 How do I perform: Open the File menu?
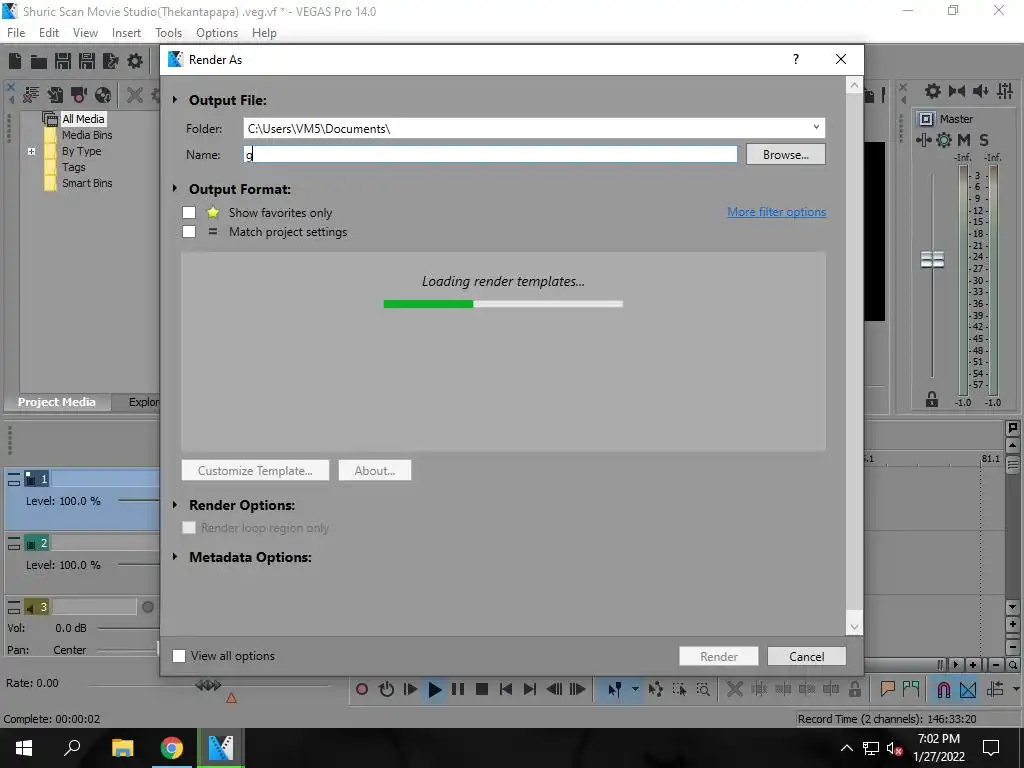click(x=16, y=33)
